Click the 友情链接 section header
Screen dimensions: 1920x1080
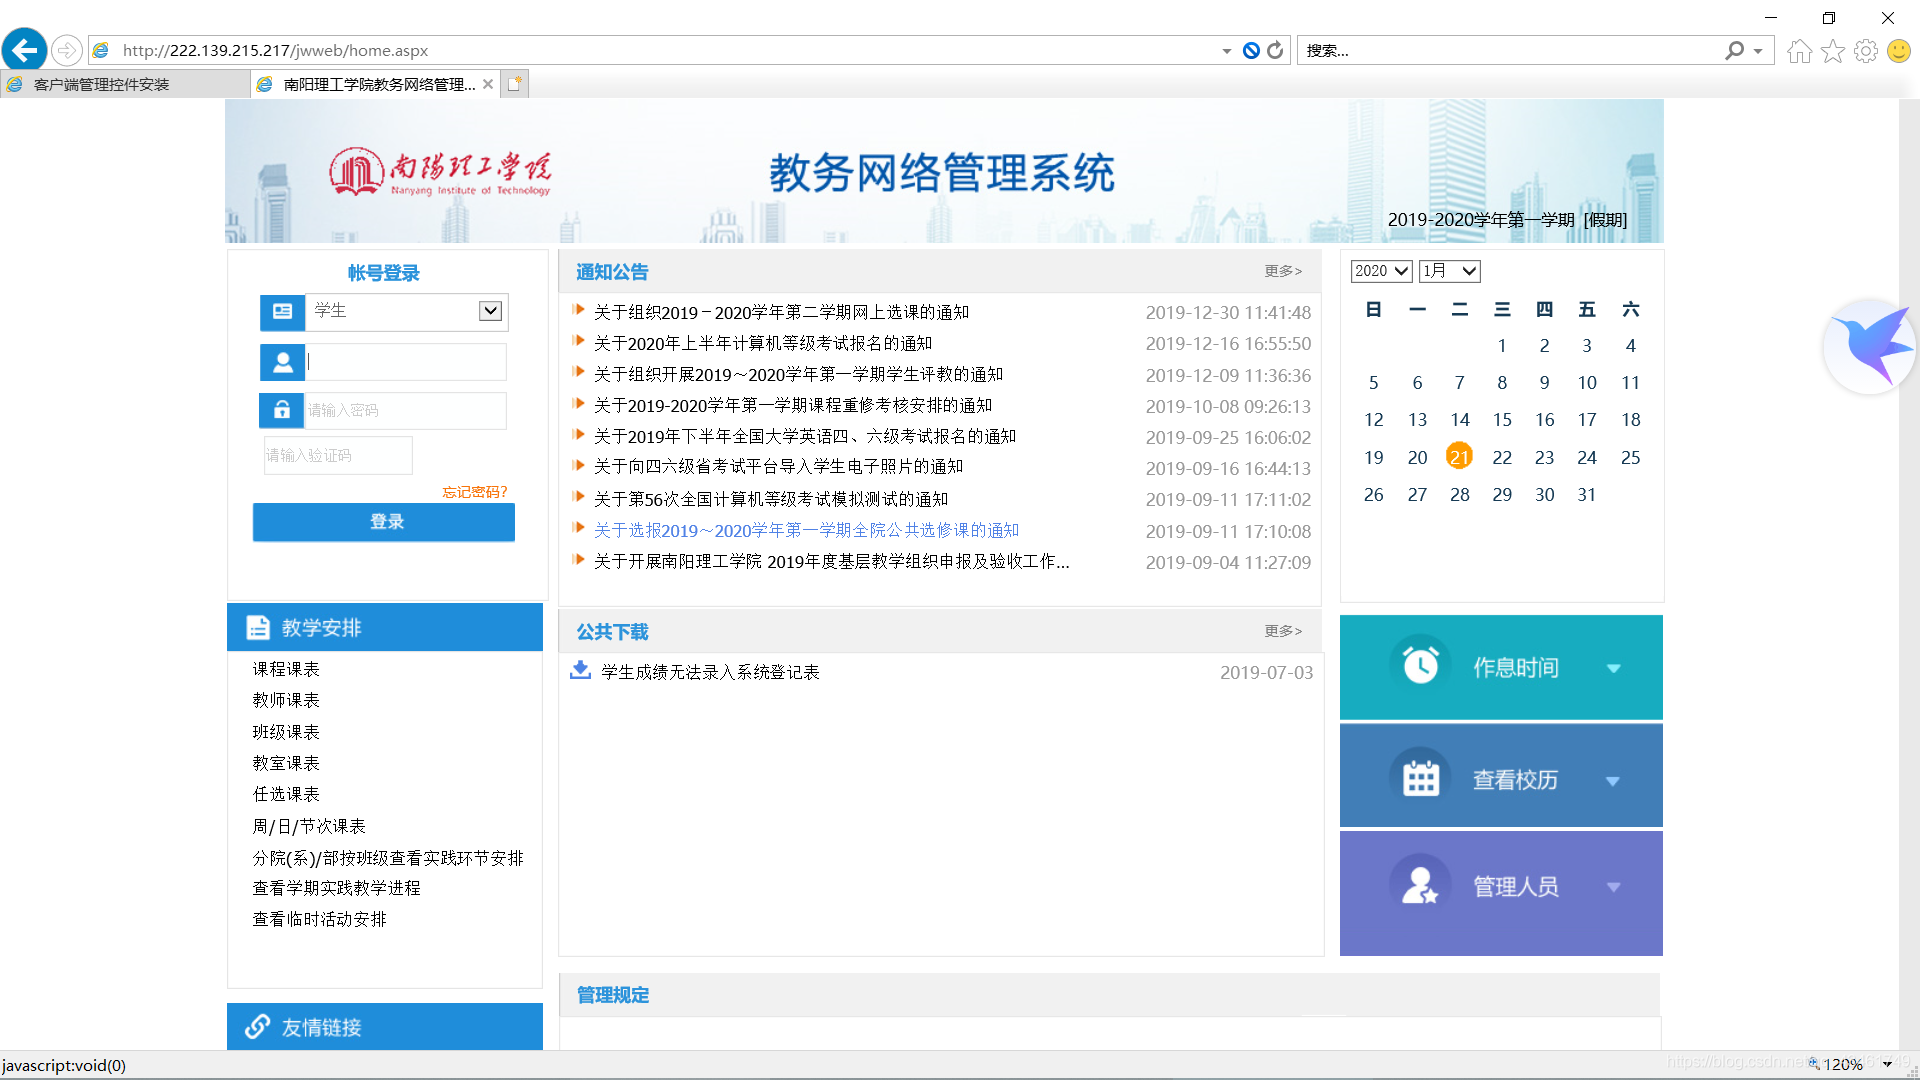click(x=384, y=1026)
